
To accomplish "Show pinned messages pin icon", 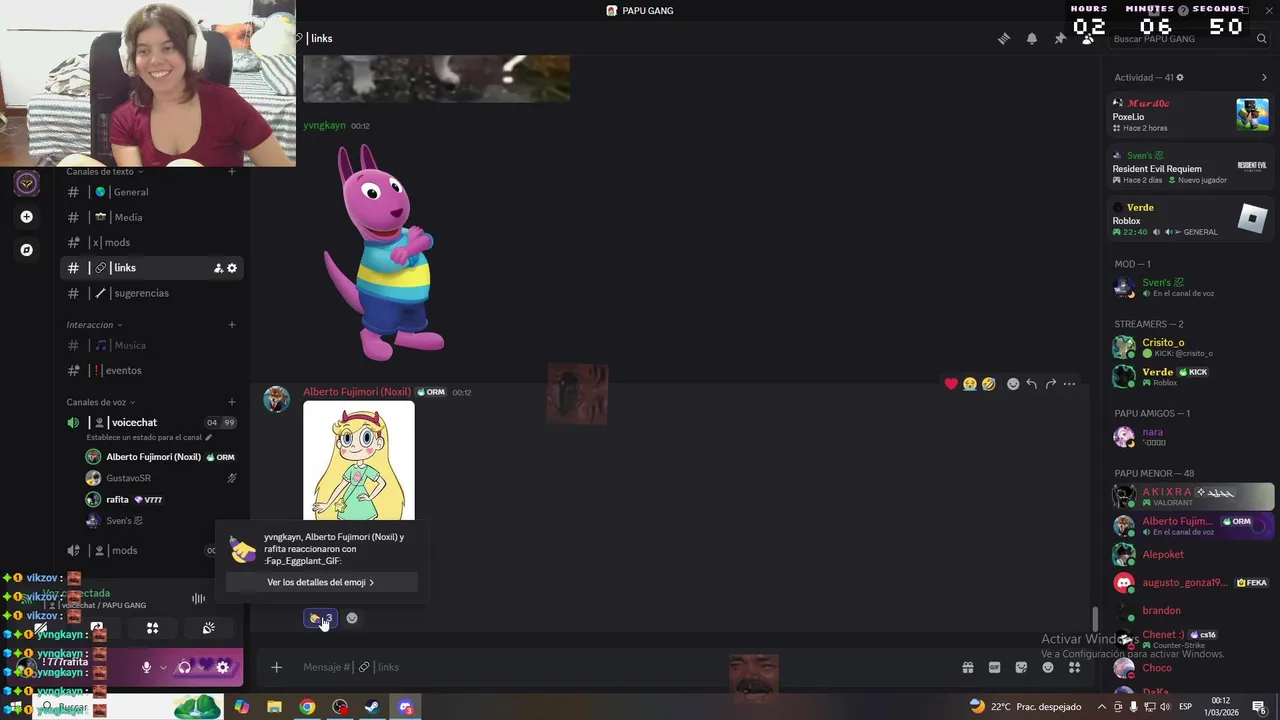I will pos(1060,39).
